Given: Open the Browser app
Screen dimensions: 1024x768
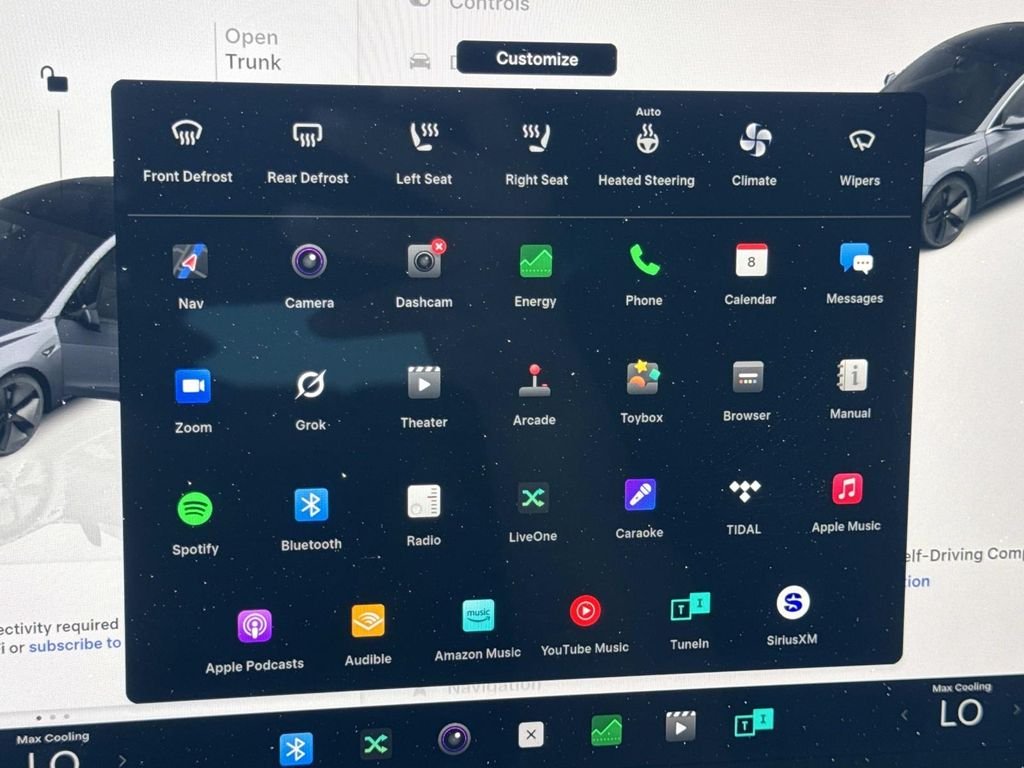Looking at the screenshot, I should click(747, 390).
